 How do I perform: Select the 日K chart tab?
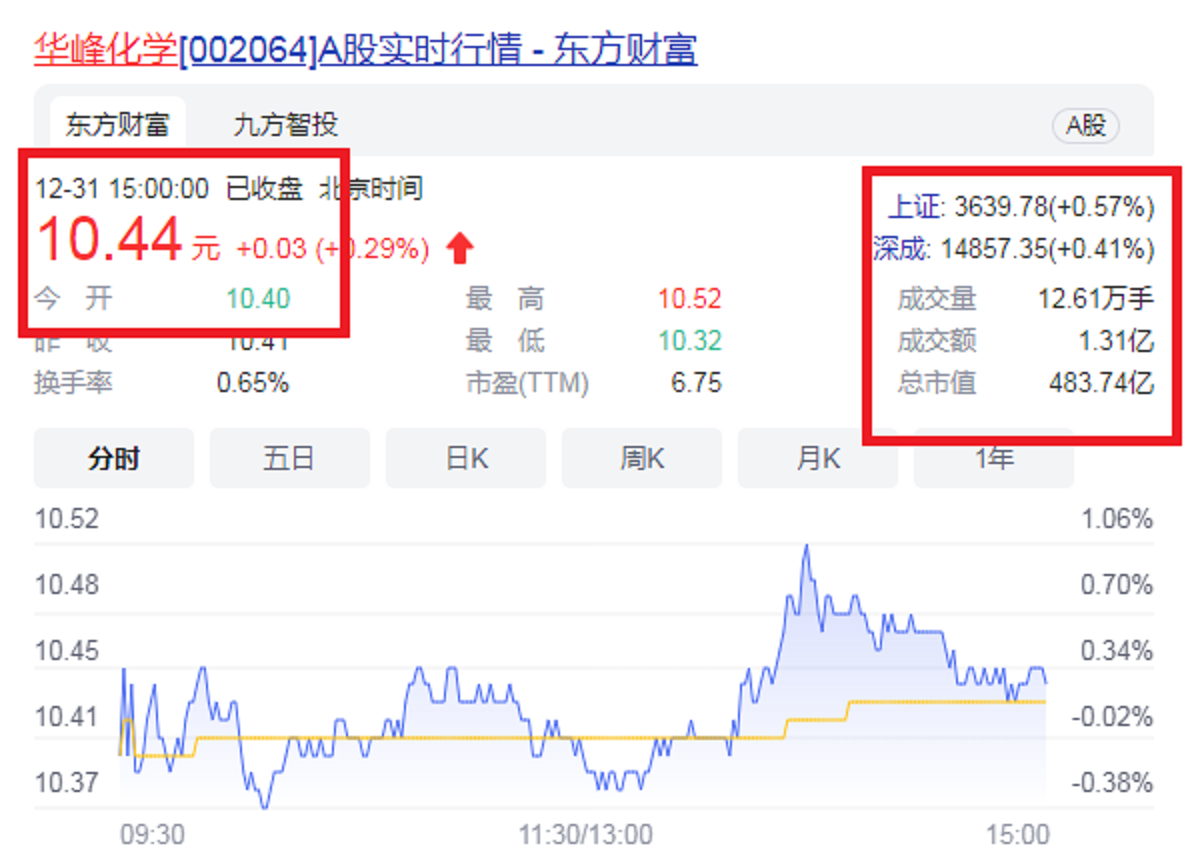click(466, 458)
